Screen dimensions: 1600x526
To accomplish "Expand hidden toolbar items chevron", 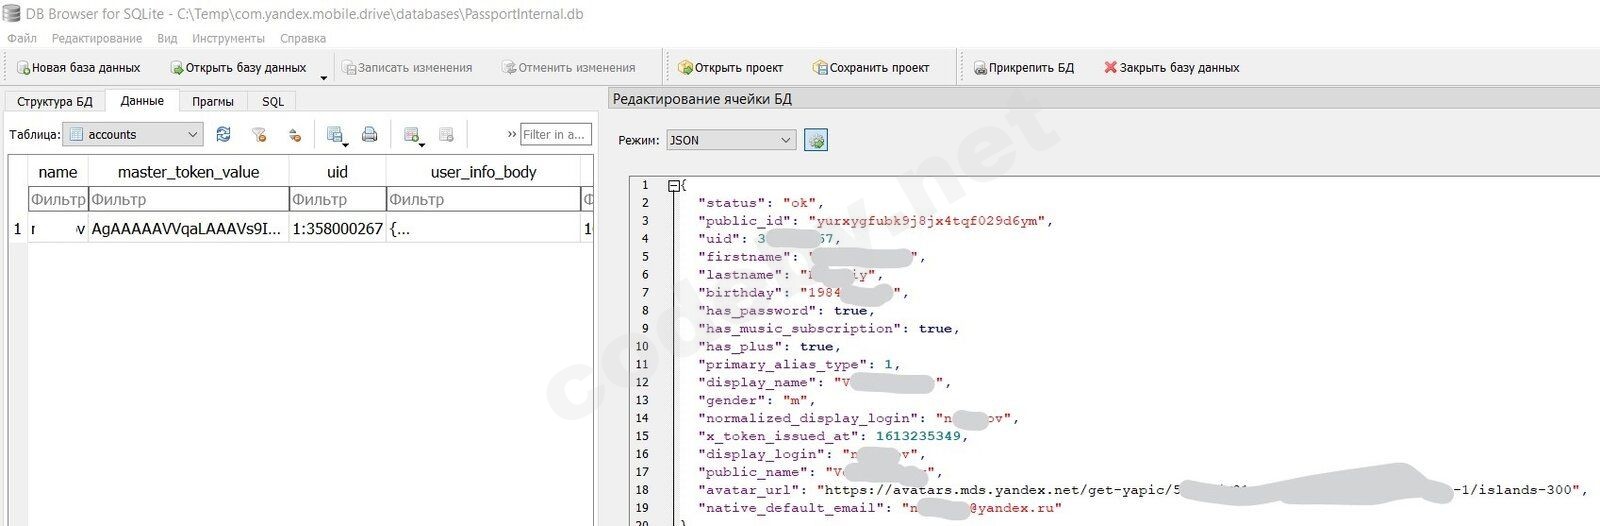I will click(x=511, y=134).
